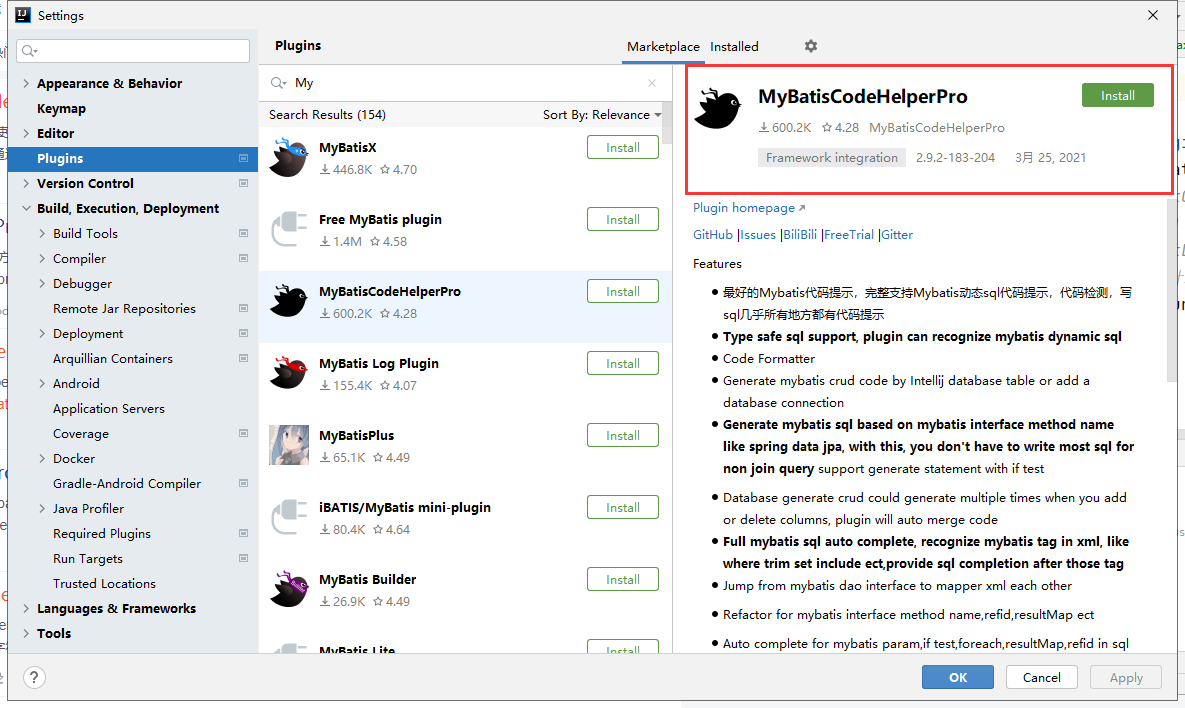The width and height of the screenshot is (1185, 708).
Task: Expand the Editor settings section
Action: pyautogui.click(x=26, y=133)
